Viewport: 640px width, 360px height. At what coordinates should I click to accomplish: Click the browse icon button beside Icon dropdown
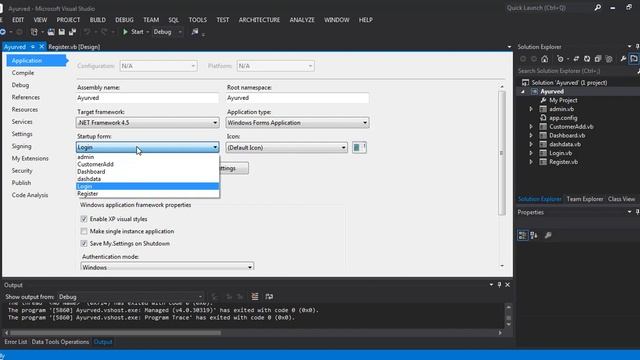point(359,147)
